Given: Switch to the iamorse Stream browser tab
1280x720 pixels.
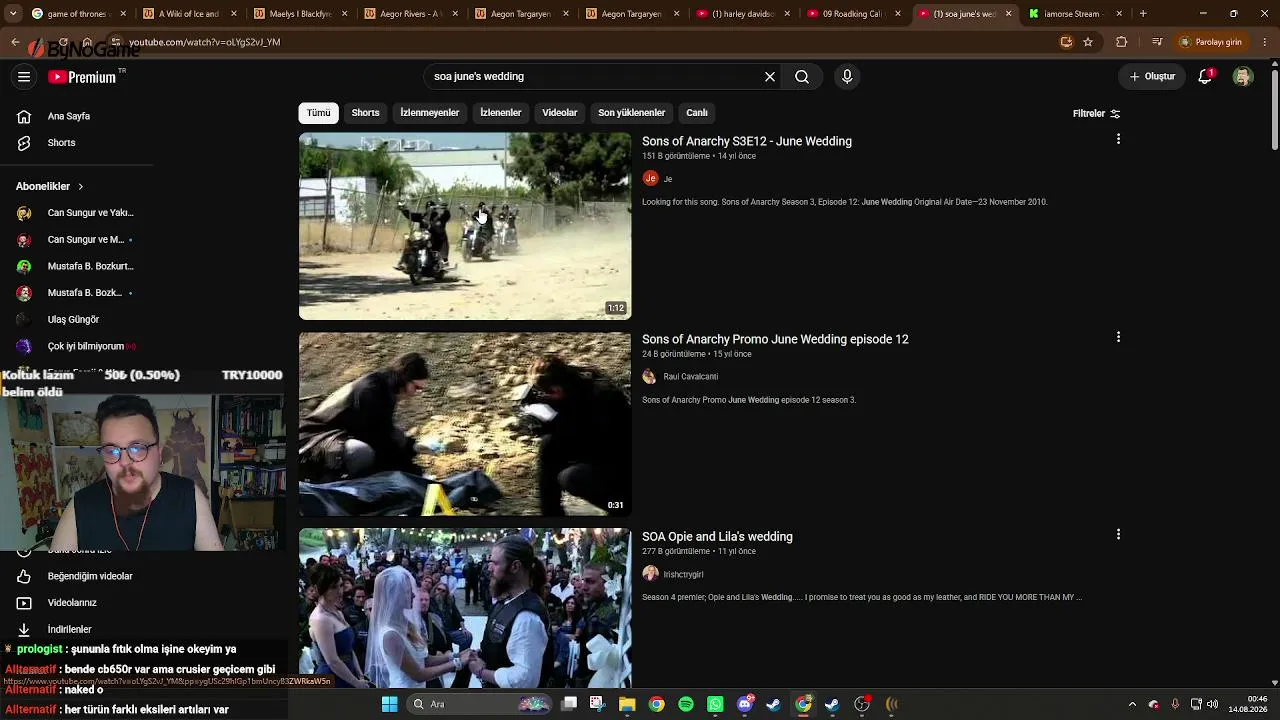Looking at the screenshot, I should pyautogui.click(x=1074, y=14).
